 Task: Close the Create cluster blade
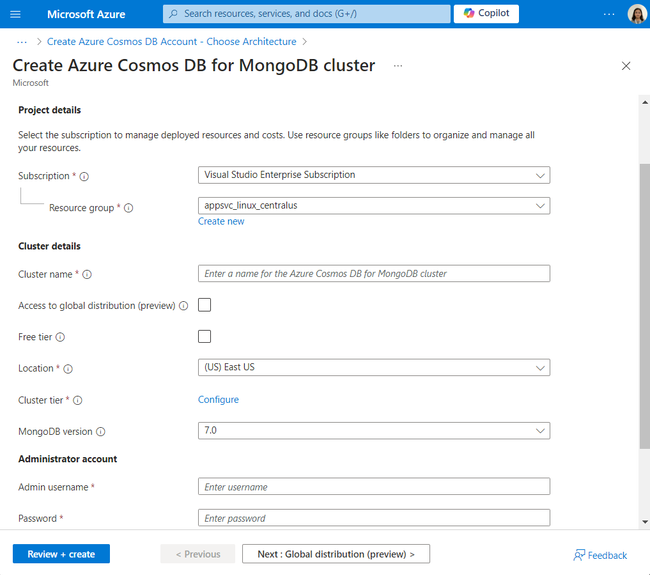626,66
